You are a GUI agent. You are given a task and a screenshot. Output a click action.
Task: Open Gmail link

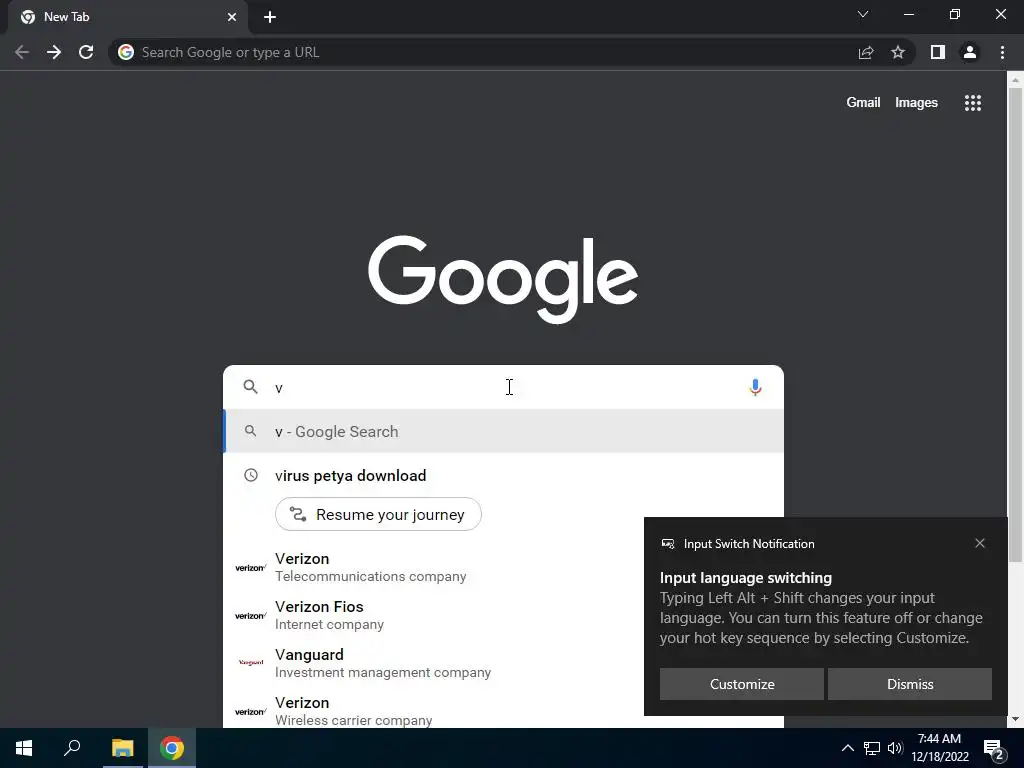click(863, 103)
